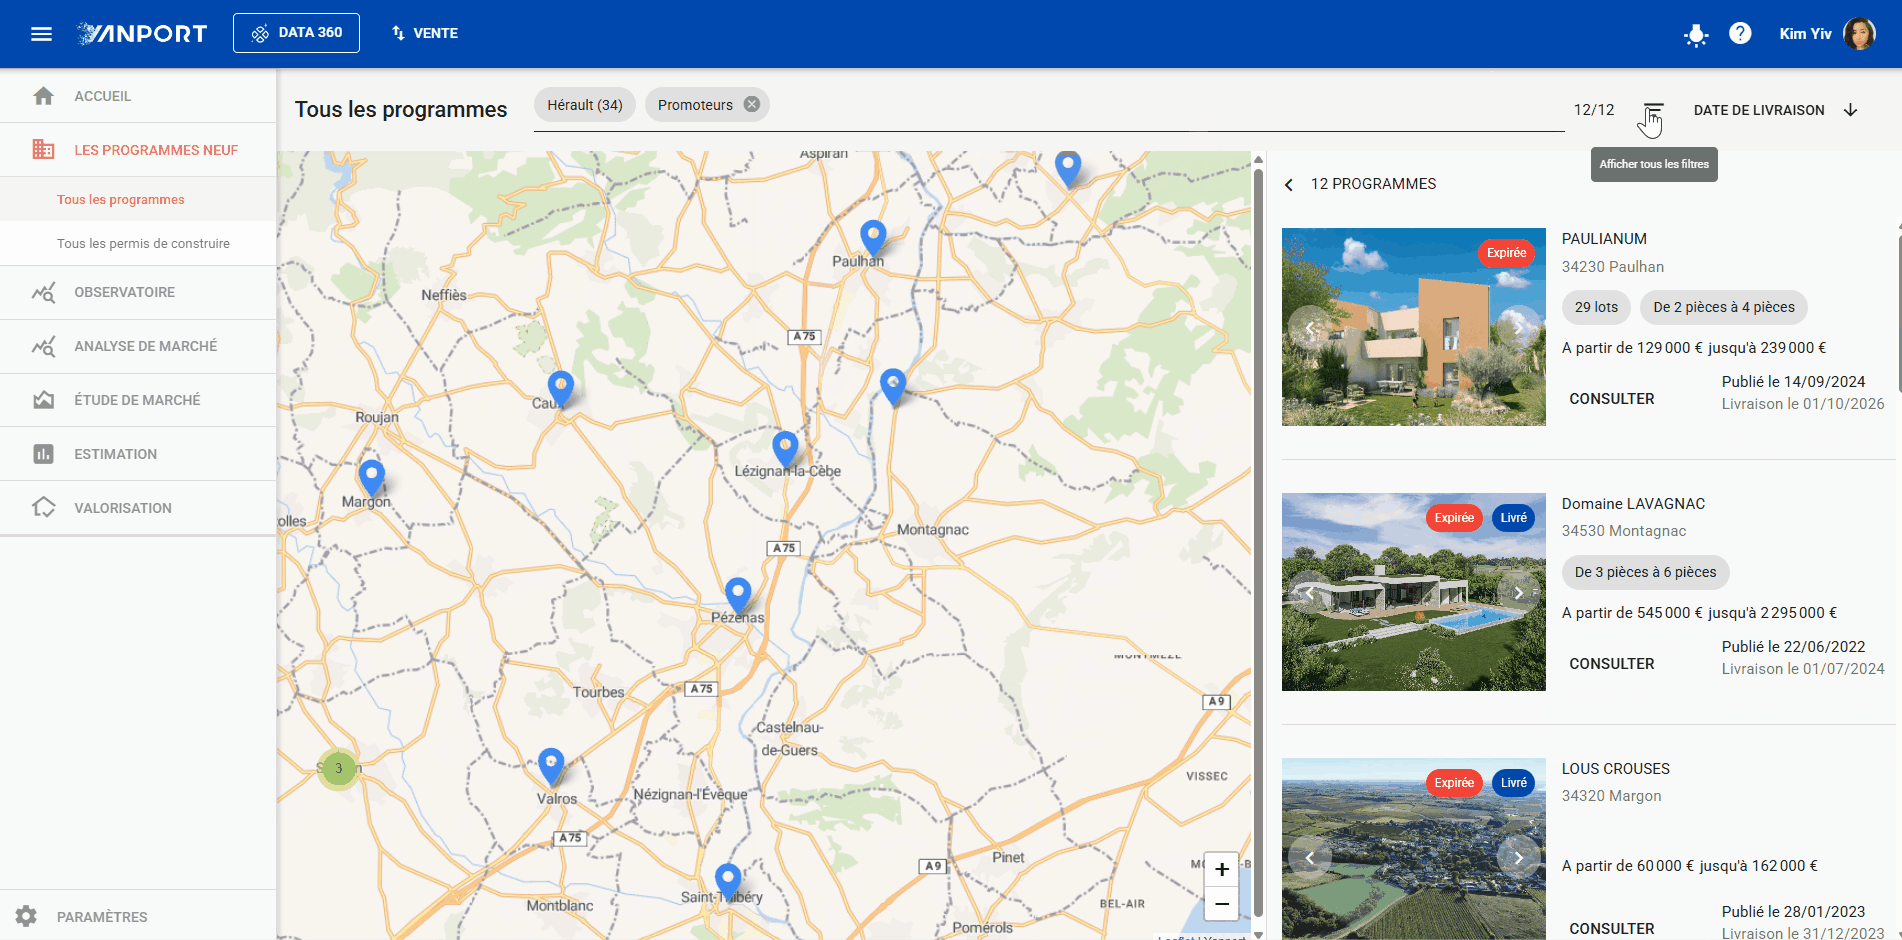Image resolution: width=1902 pixels, height=940 pixels.
Task: Open the PAULIANUM program thumbnail
Action: [x=1414, y=327]
